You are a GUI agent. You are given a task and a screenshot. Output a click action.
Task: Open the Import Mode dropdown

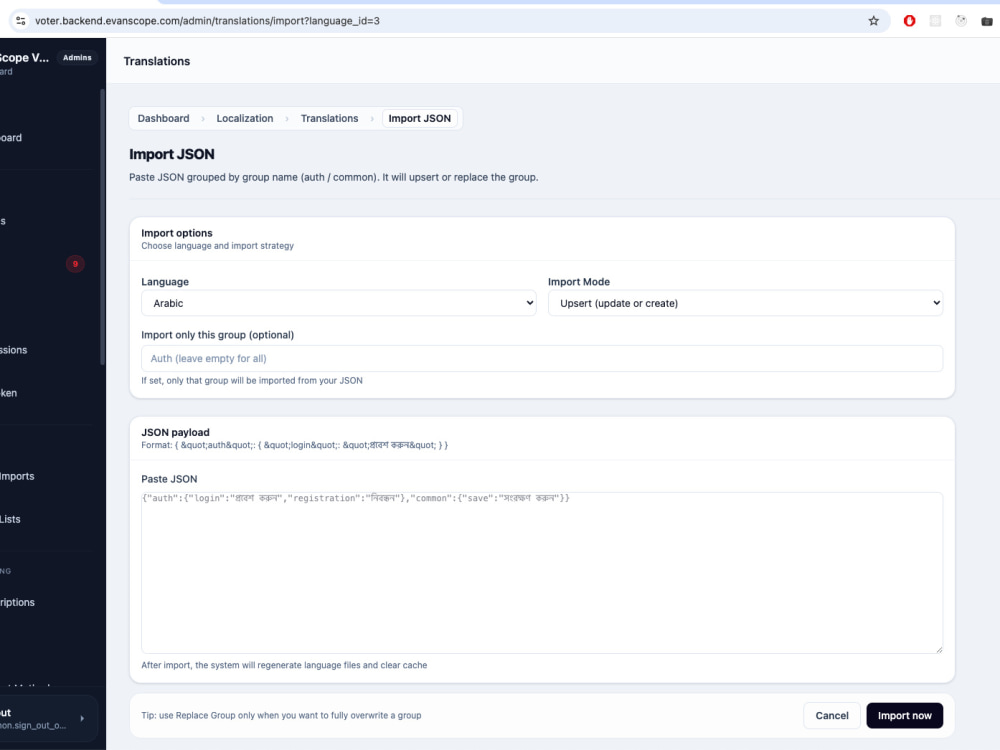pos(745,303)
